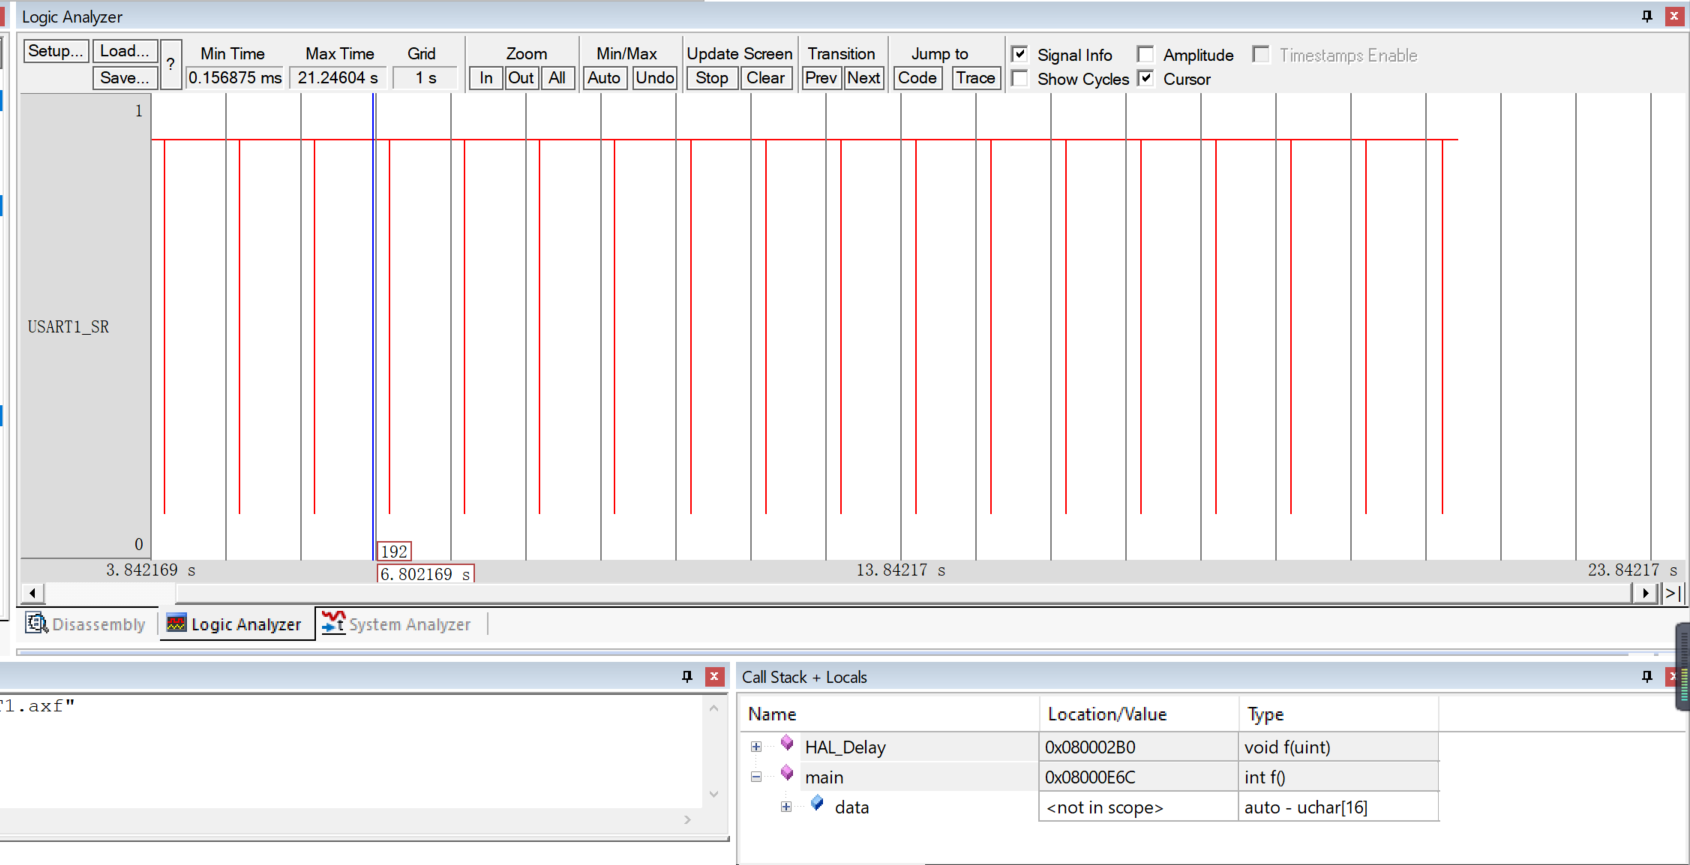
Task: Set Min/Max to Auto
Action: [x=604, y=78]
